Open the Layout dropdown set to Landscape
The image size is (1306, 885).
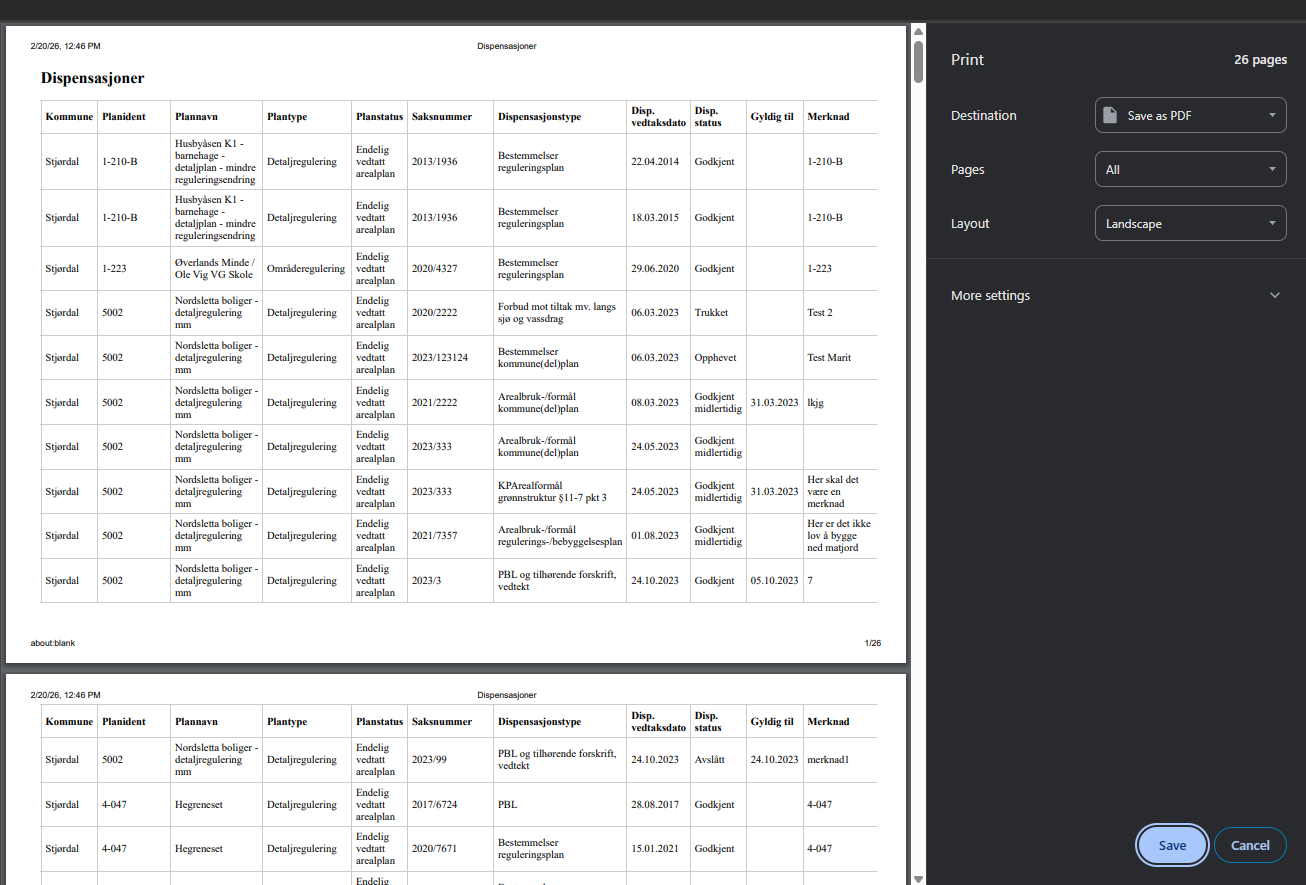(1190, 224)
